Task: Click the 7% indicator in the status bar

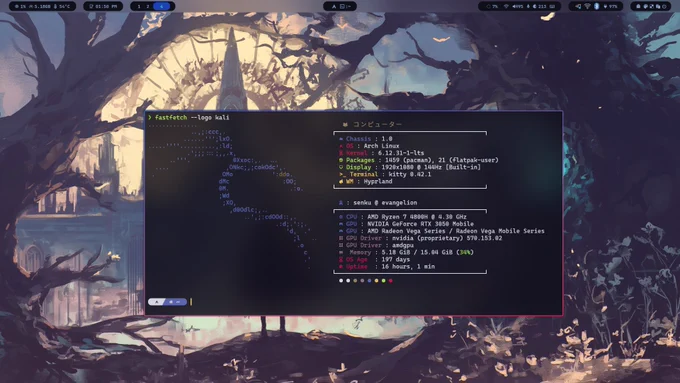Action: (492, 6)
